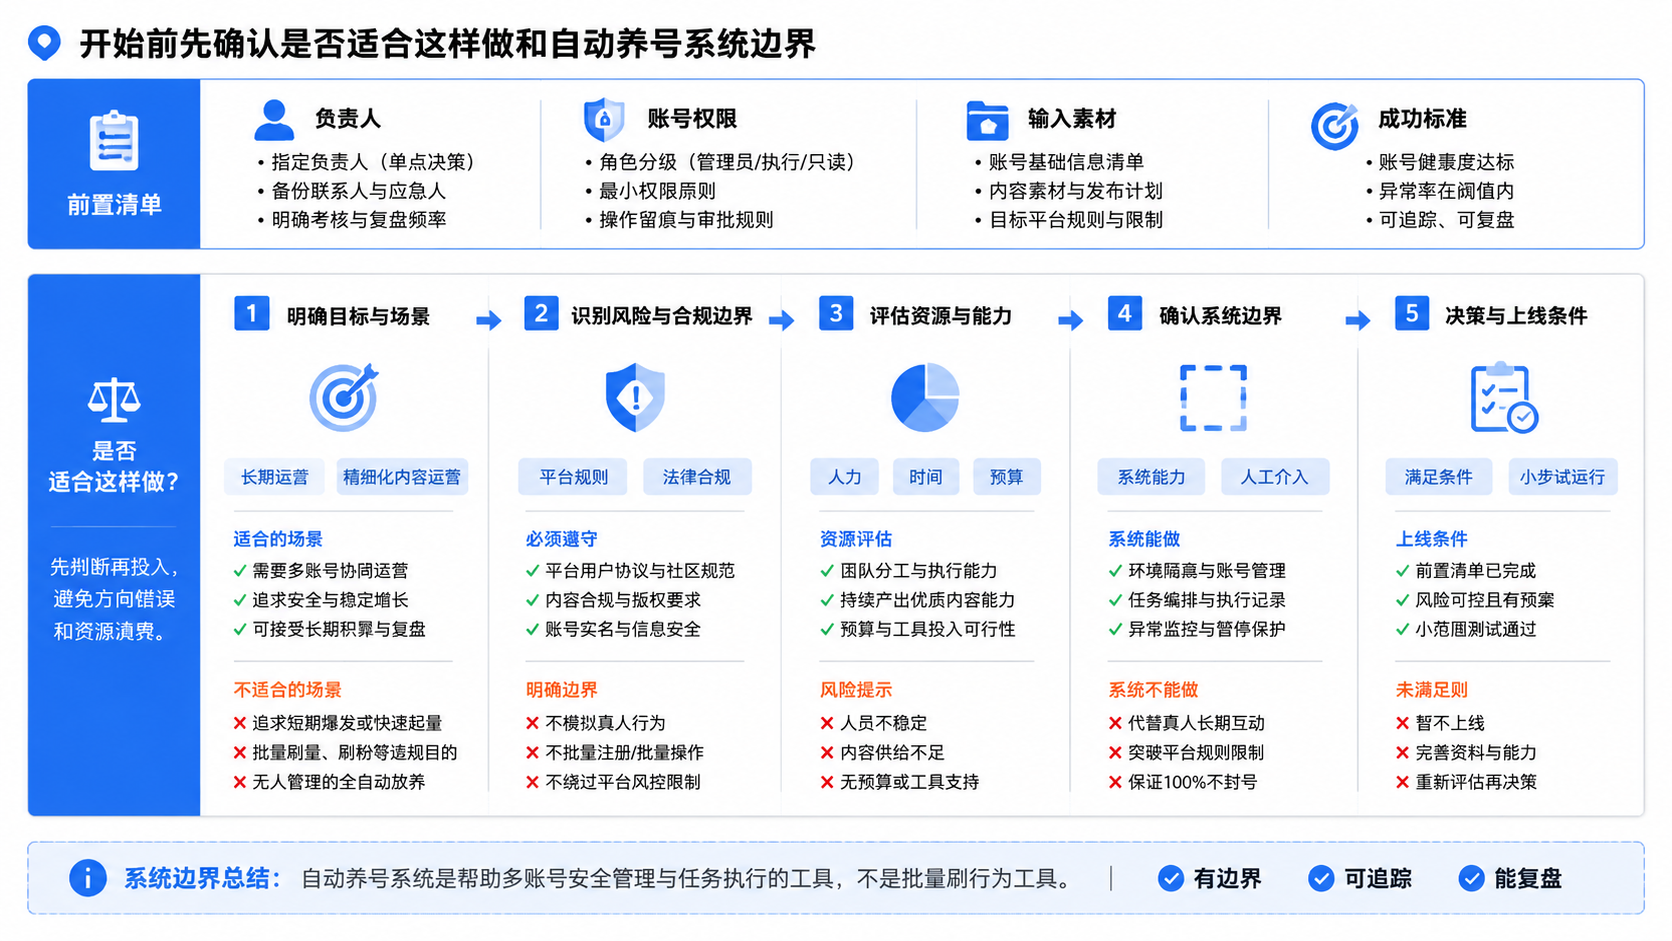Click the 系统能做 heading

(x=1144, y=539)
